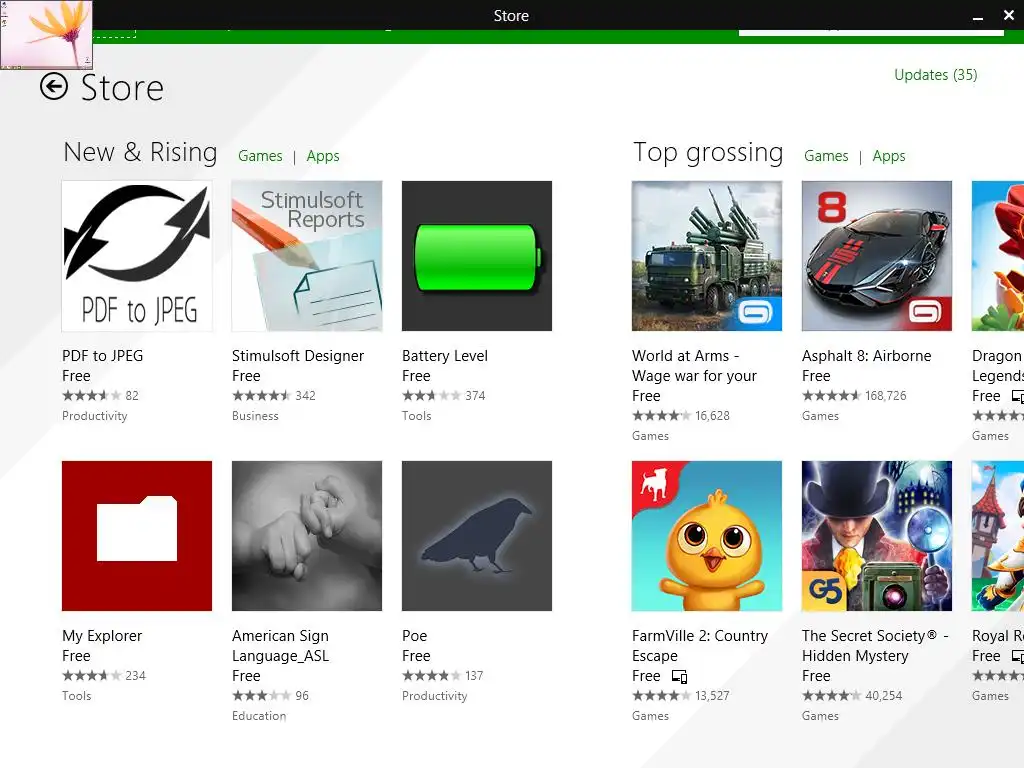Open FarmVille 2 chick game tile
1024x768 pixels.
tap(707, 536)
